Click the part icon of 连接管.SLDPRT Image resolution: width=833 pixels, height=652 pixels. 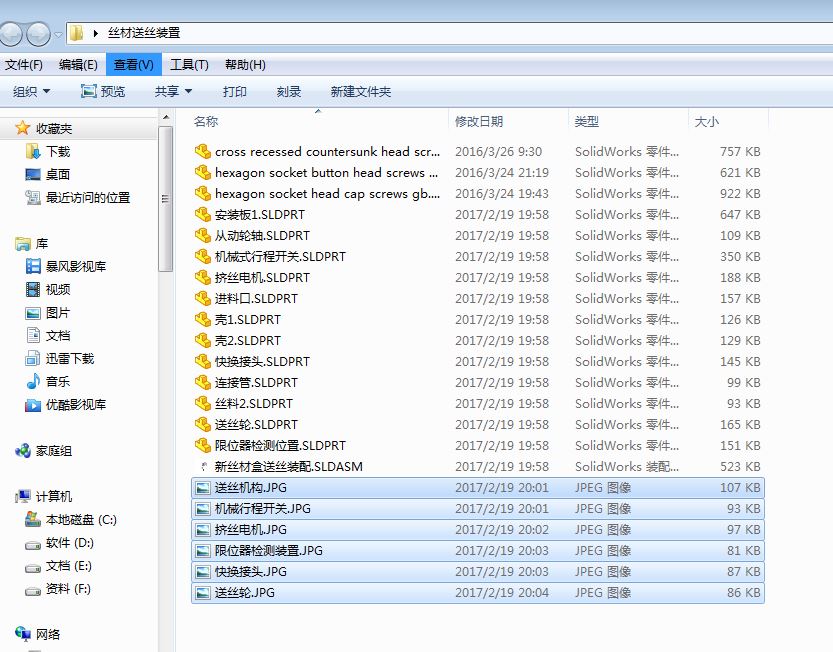click(203, 383)
